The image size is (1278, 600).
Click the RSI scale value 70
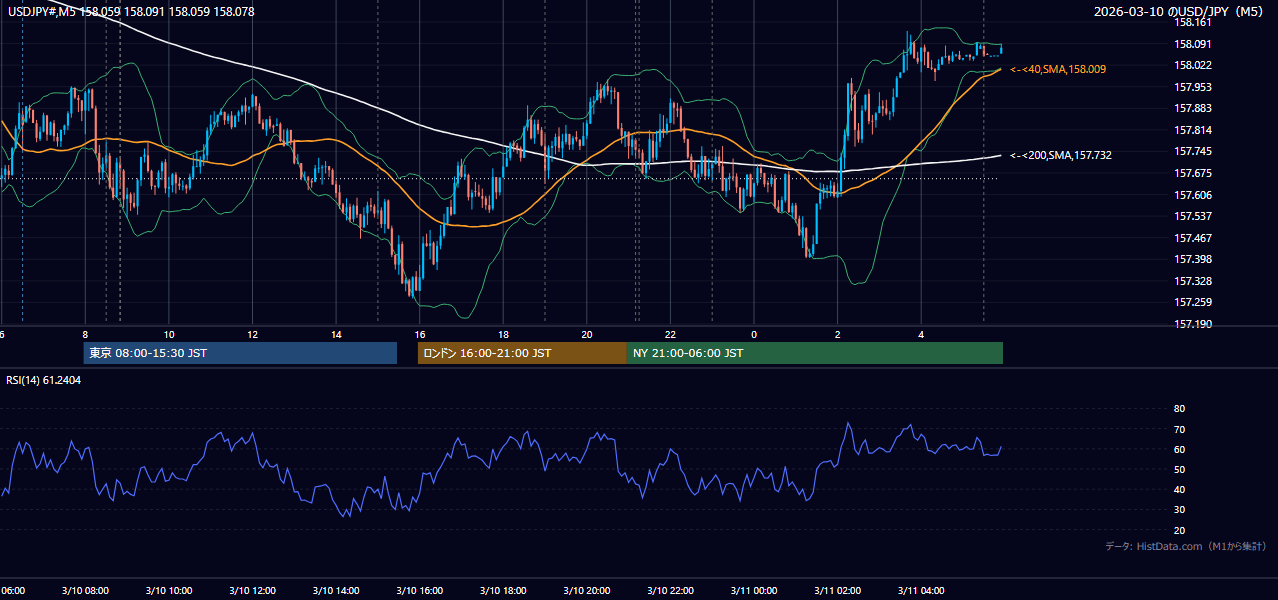point(1179,429)
